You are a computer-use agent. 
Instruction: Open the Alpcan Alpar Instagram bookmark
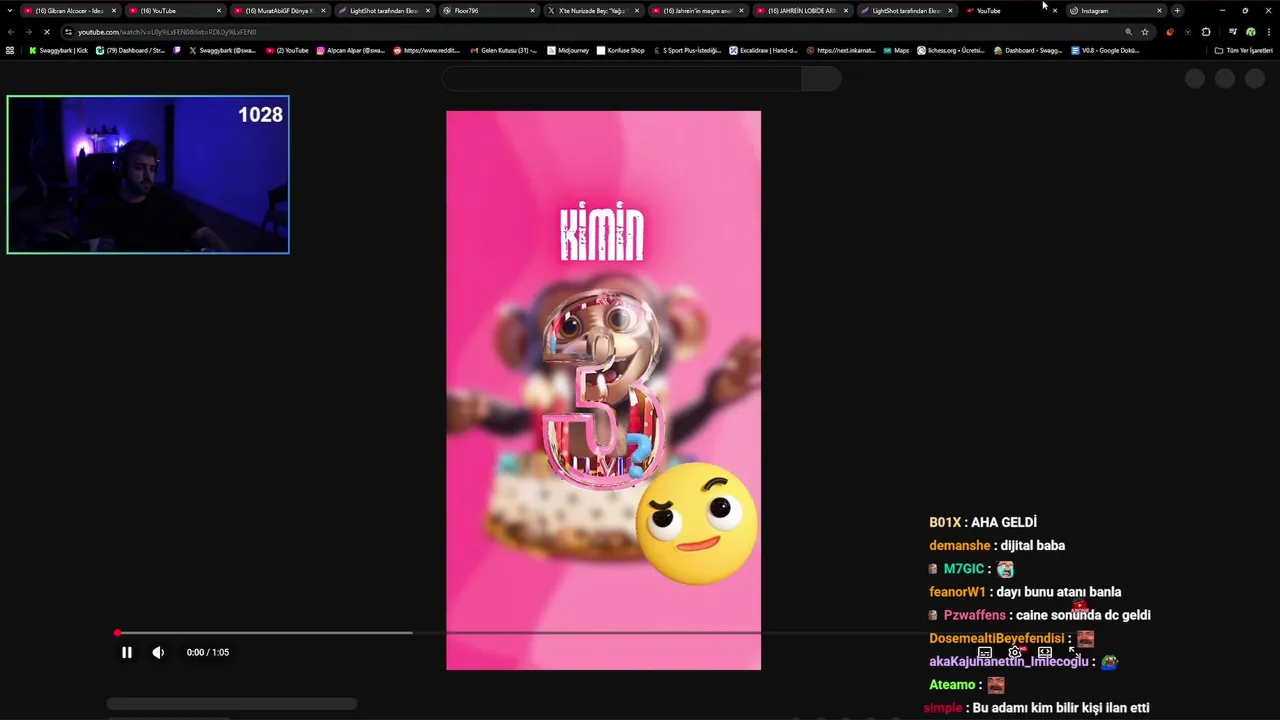coord(350,50)
